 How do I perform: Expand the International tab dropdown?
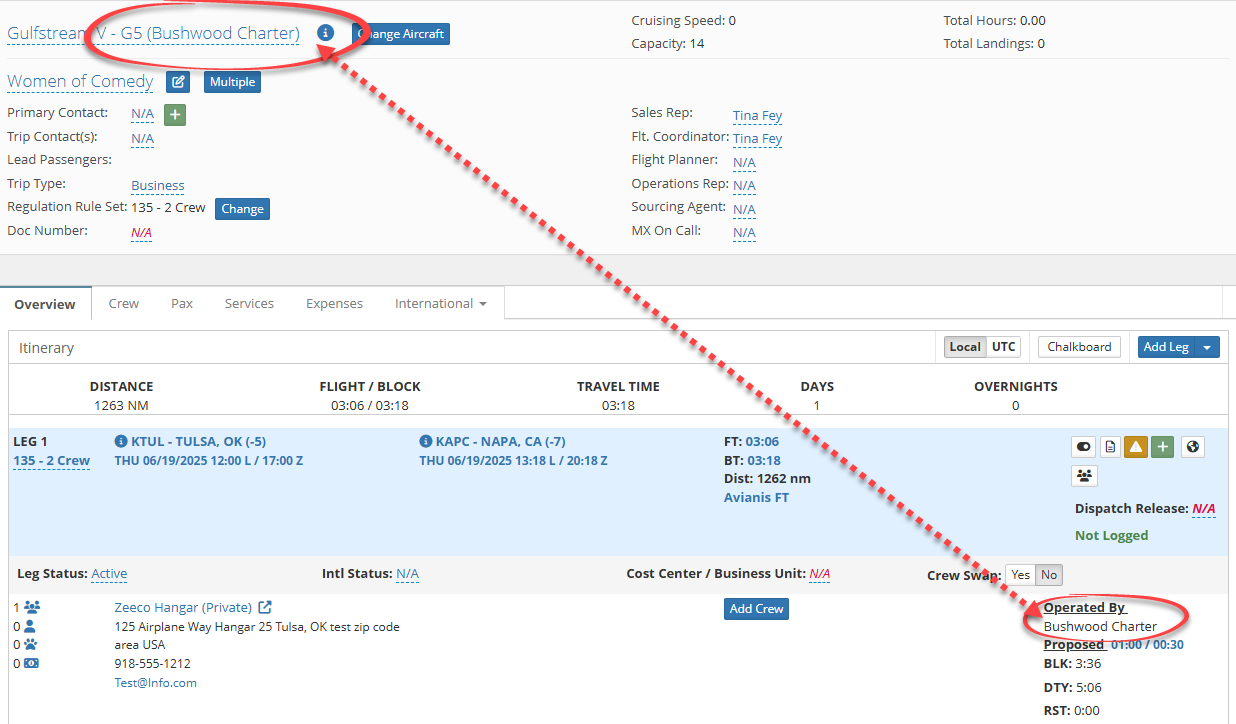pyautogui.click(x=441, y=303)
